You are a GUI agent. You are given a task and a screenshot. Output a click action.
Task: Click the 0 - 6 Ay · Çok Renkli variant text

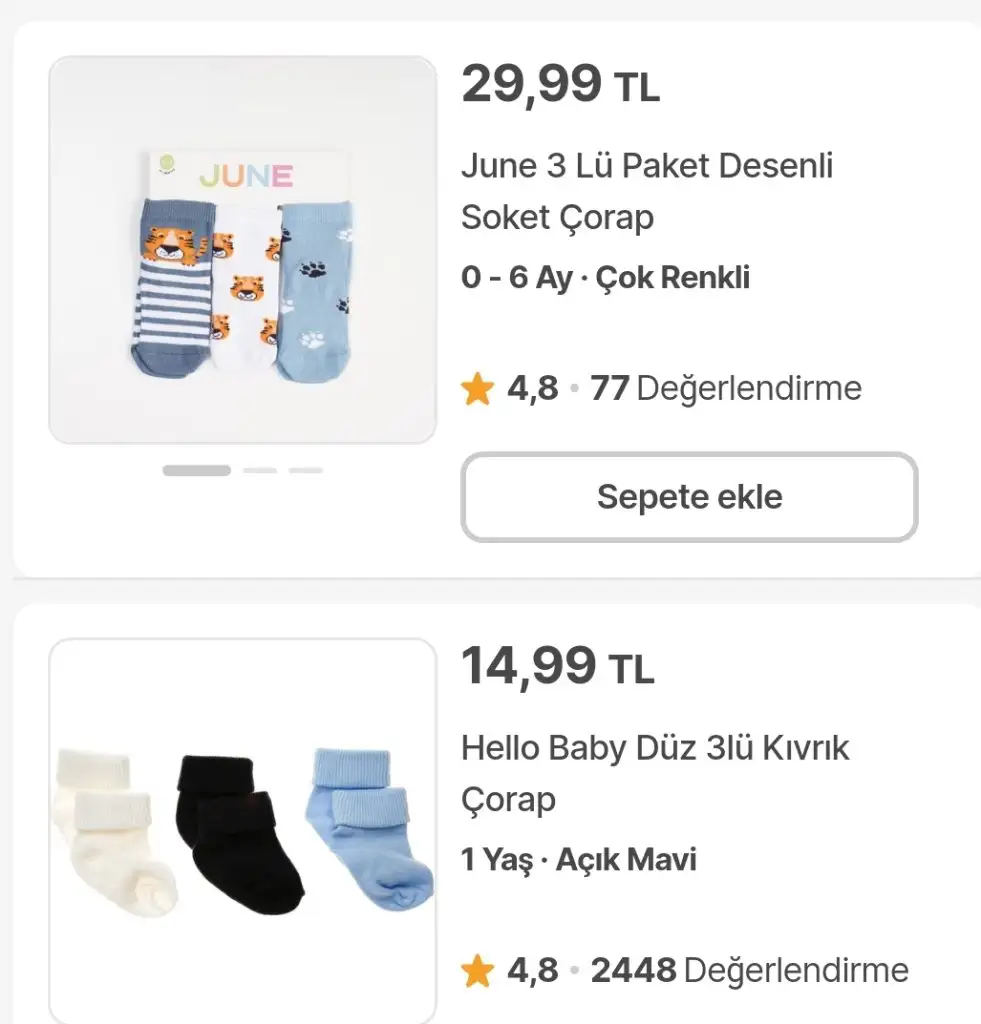point(605,278)
